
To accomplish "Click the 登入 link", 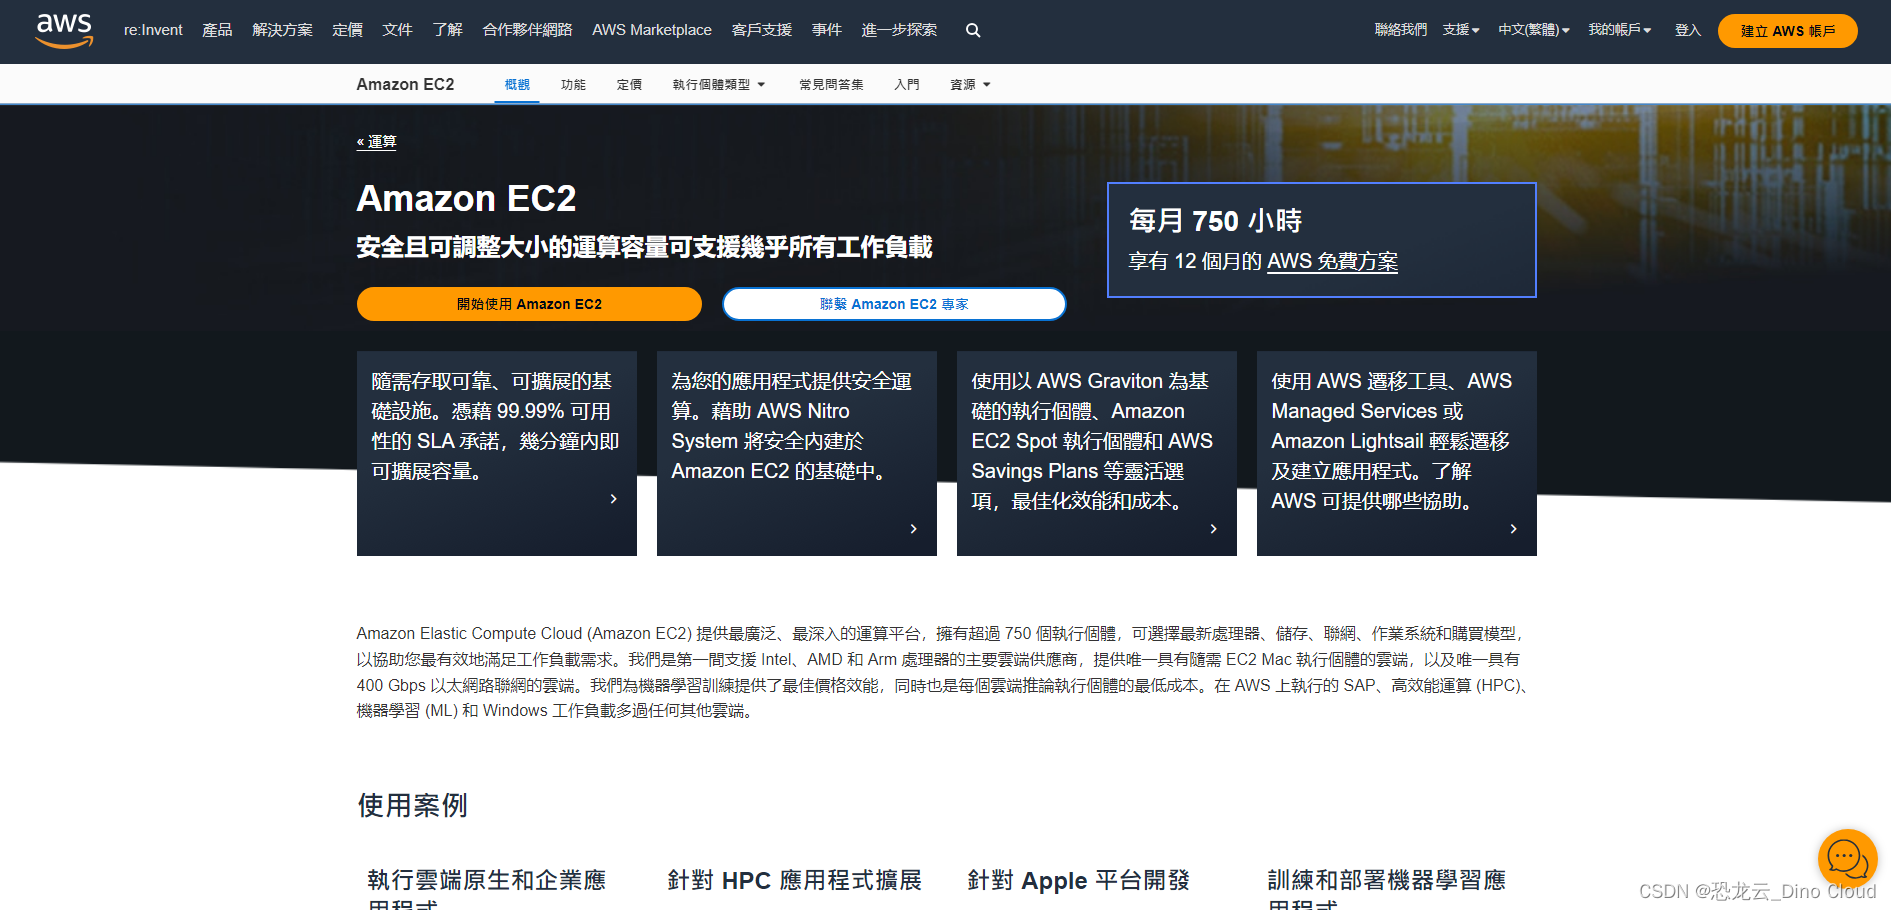I will click(1687, 30).
